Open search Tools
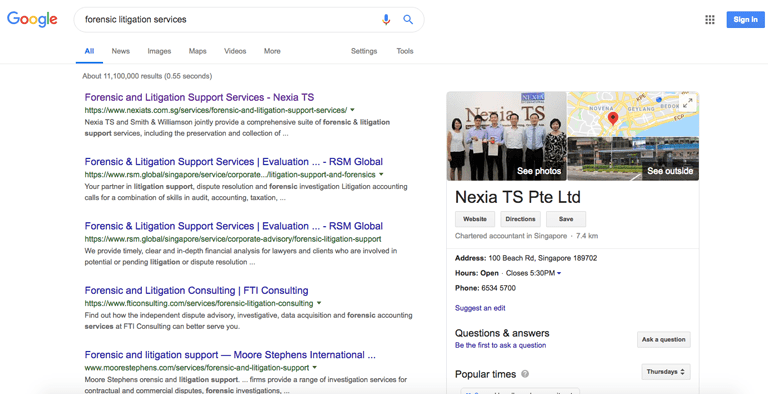This screenshot has width=768, height=394. [405, 51]
